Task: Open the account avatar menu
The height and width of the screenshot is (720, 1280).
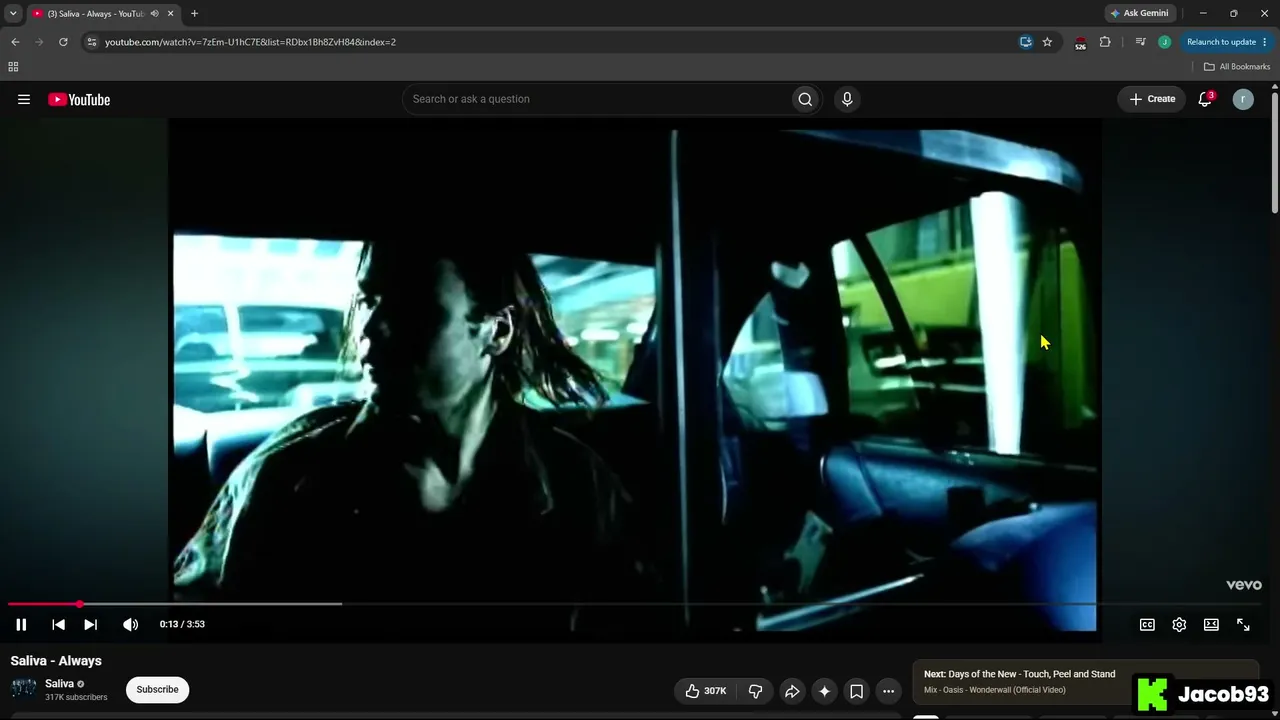Action: (1243, 99)
